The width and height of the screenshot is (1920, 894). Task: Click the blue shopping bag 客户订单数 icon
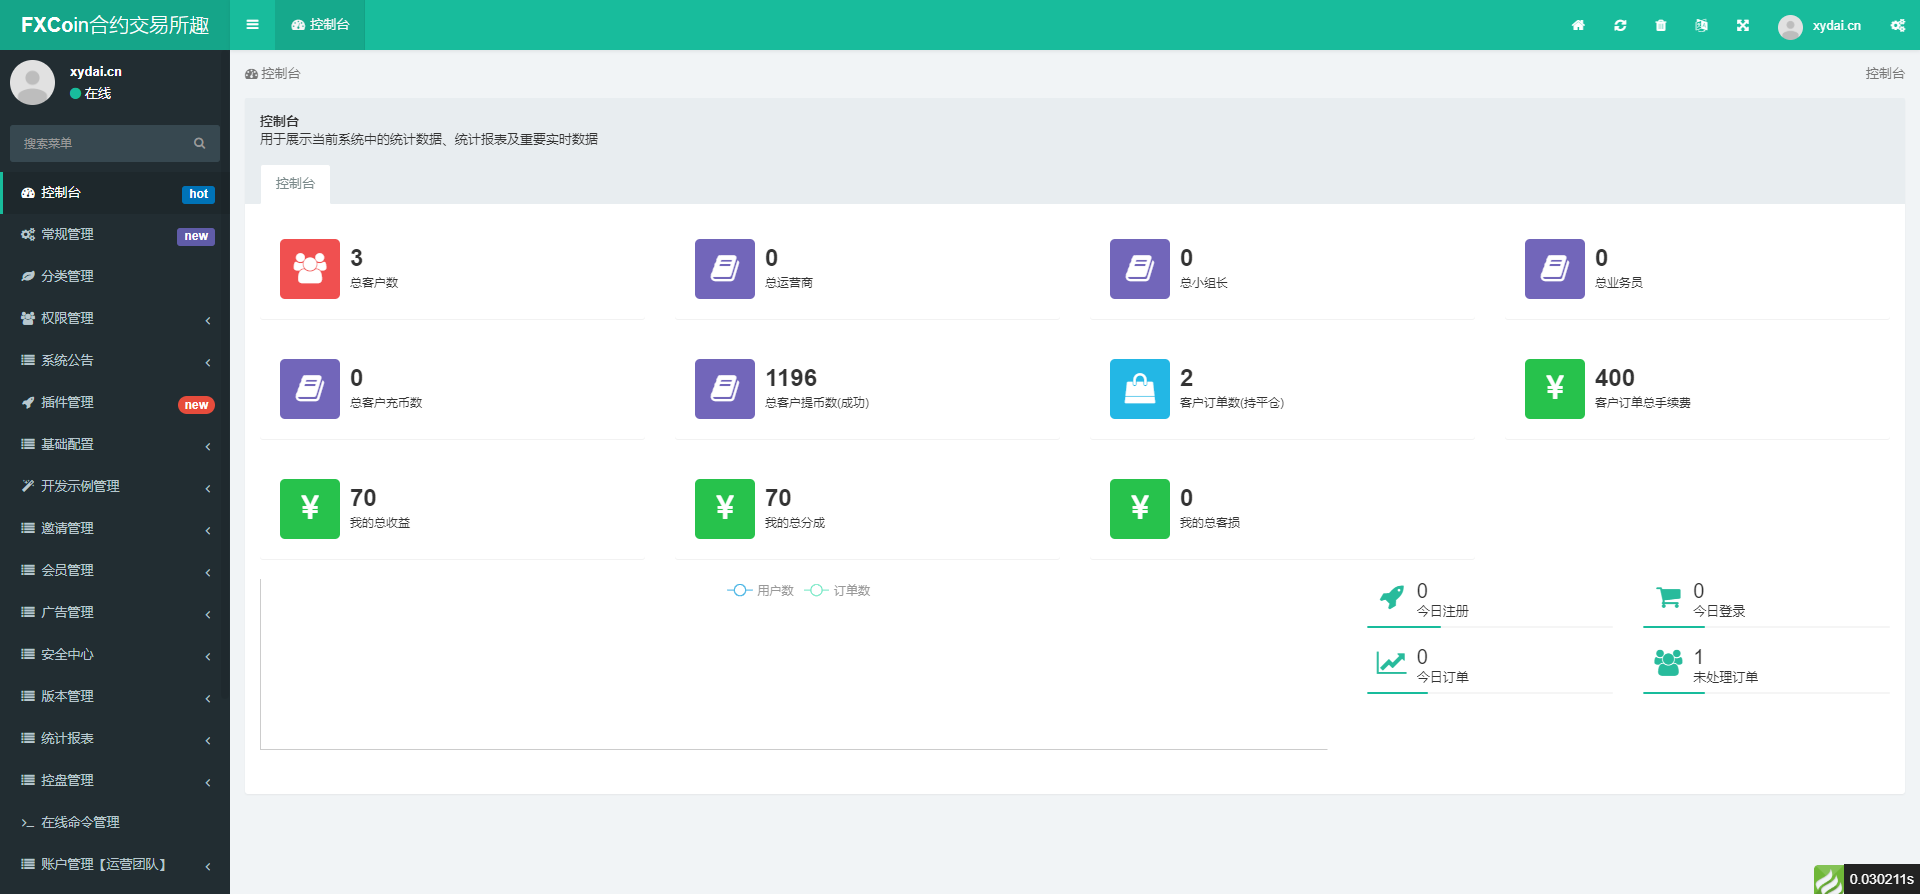tap(1140, 389)
